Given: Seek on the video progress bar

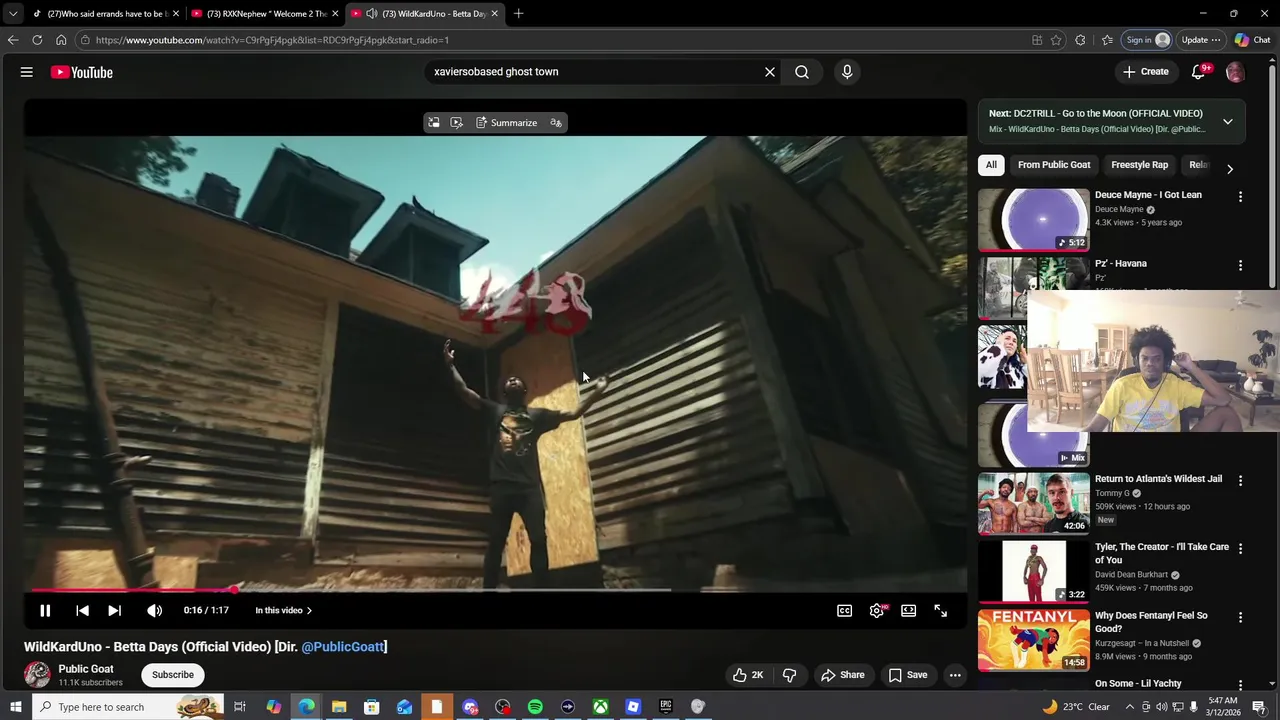Looking at the screenshot, I should tap(496, 589).
